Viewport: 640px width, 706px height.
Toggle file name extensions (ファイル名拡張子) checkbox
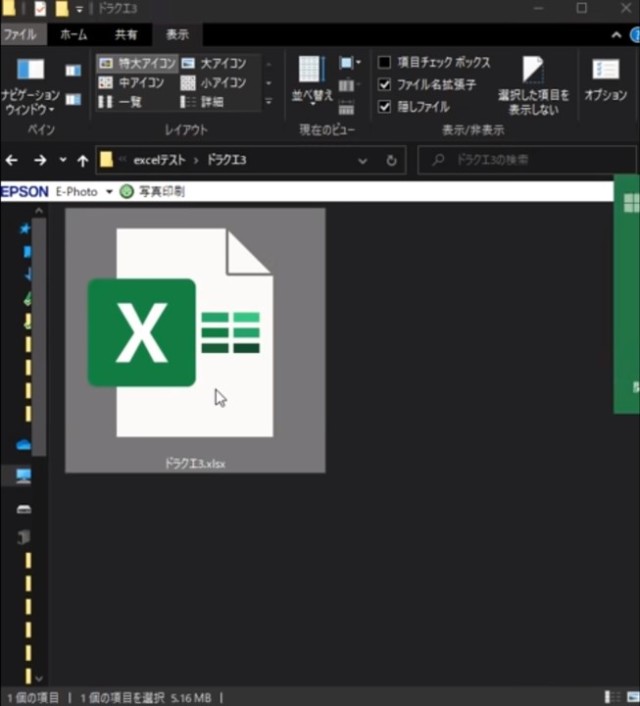(x=384, y=85)
